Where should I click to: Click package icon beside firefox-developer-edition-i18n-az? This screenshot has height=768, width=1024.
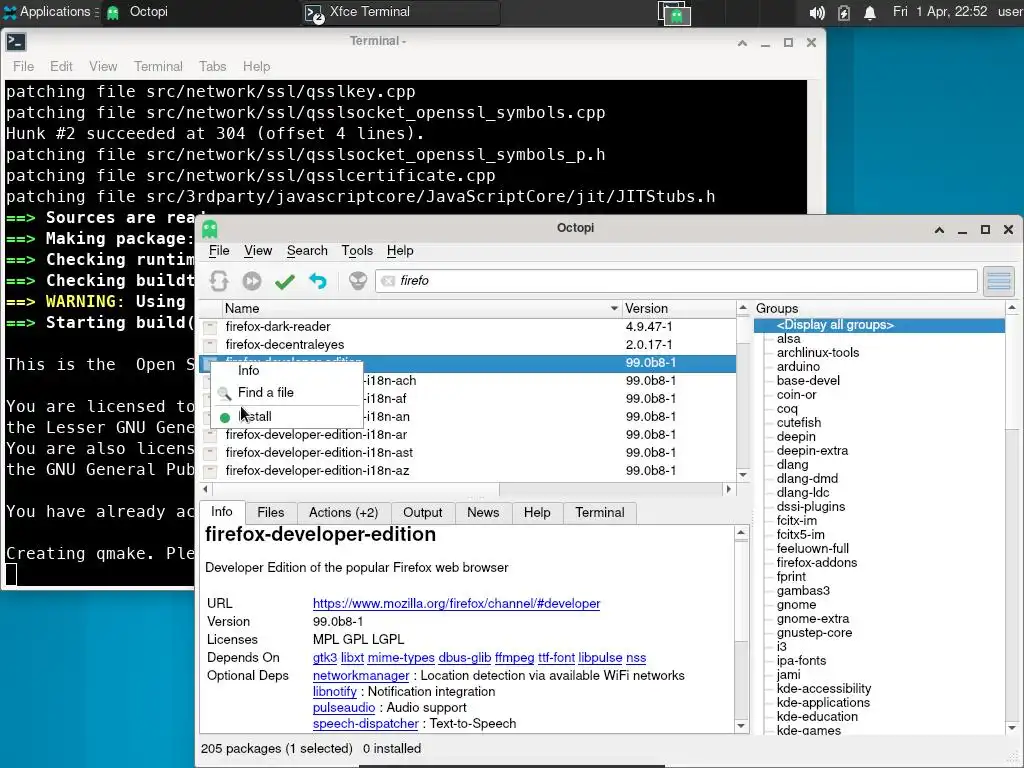[210, 471]
